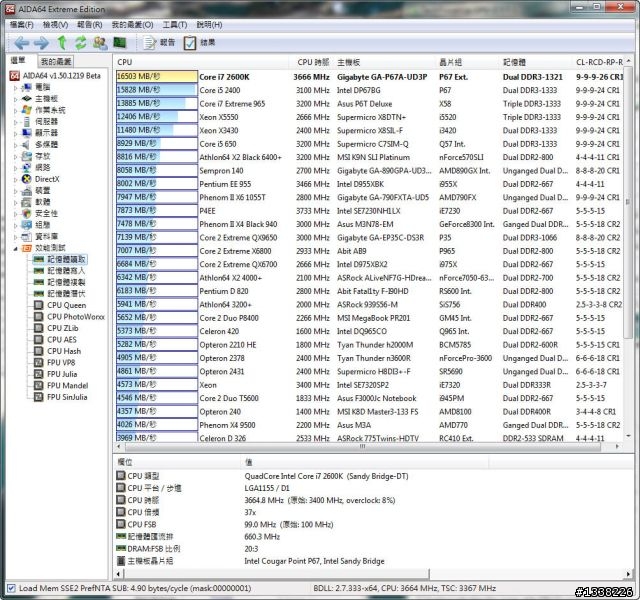Select the 15828 MB/s result bar
Image resolution: width=640 pixels, height=600 pixels.
click(x=157, y=90)
